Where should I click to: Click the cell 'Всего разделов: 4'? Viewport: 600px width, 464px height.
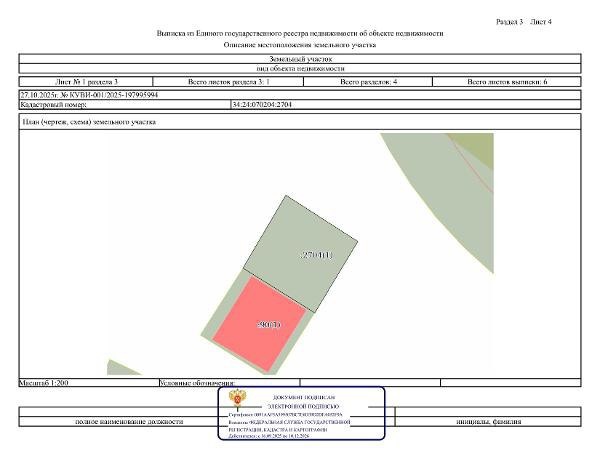tap(368, 81)
